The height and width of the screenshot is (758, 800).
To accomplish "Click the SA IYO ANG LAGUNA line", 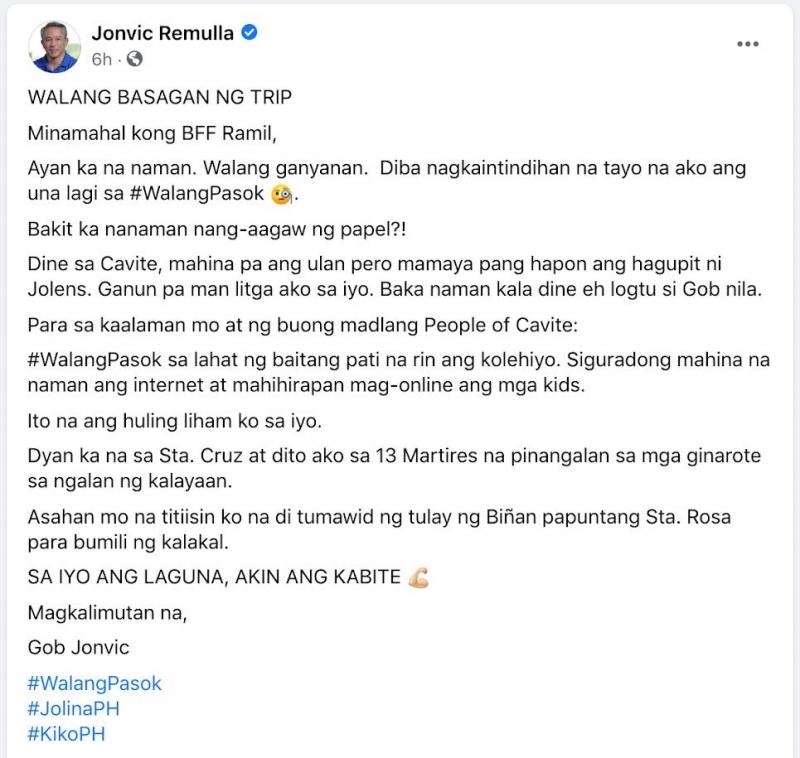I will 214,577.
